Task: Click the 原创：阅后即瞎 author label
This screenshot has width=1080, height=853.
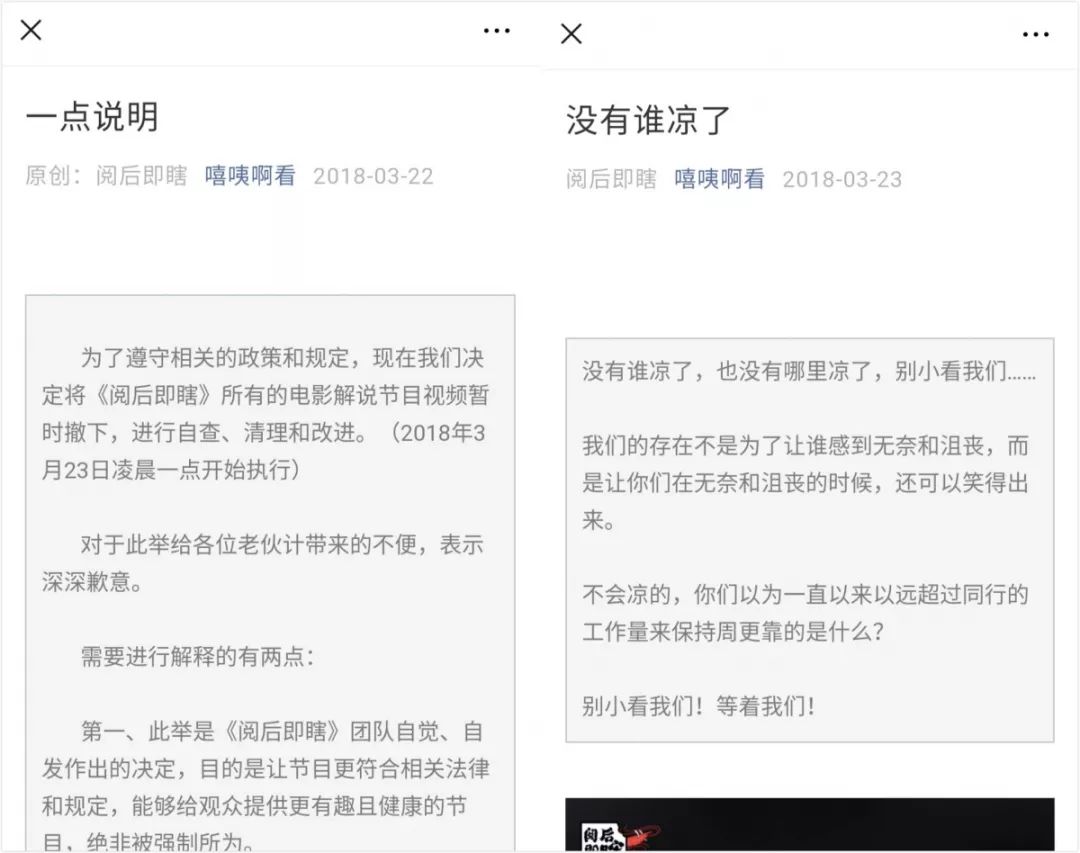Action: pyautogui.click(x=106, y=176)
